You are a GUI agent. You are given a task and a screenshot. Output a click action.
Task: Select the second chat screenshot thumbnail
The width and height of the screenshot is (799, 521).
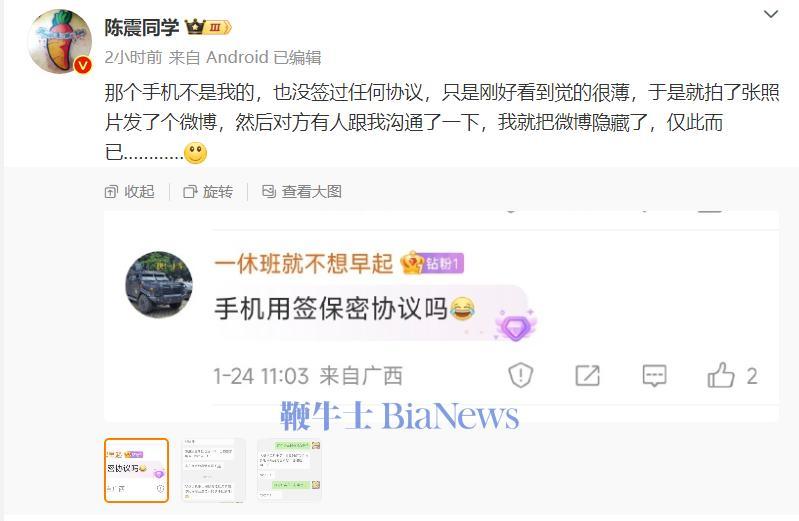coord(213,470)
